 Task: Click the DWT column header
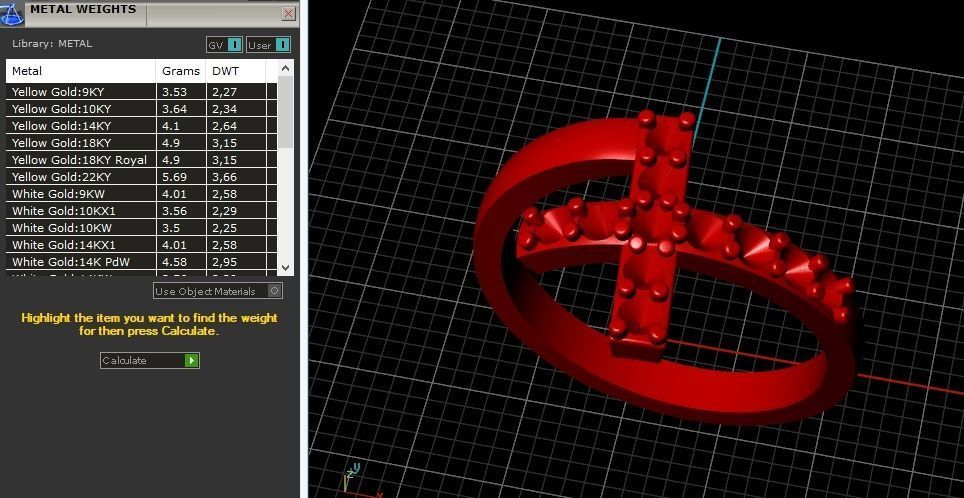point(235,71)
